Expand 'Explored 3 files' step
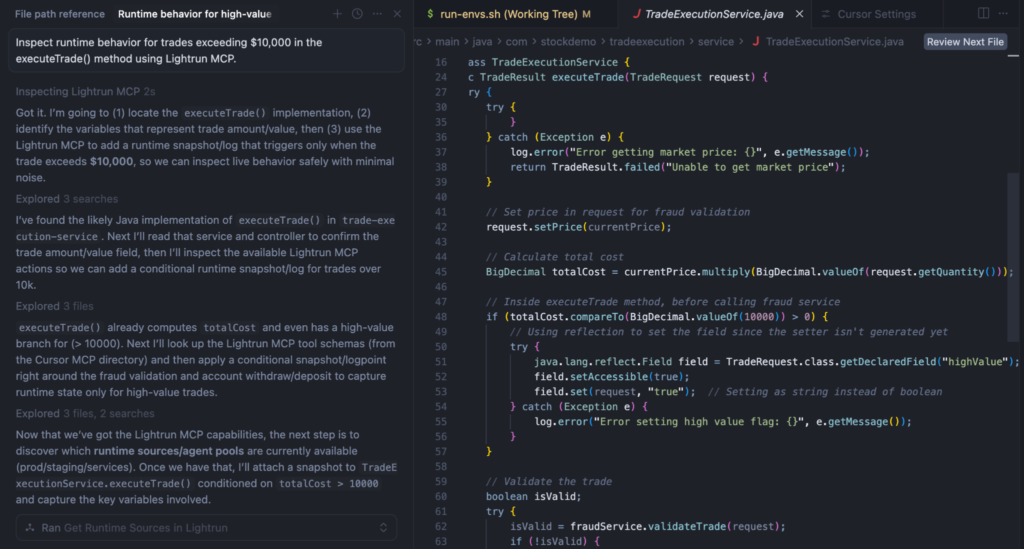 [x=54, y=306]
